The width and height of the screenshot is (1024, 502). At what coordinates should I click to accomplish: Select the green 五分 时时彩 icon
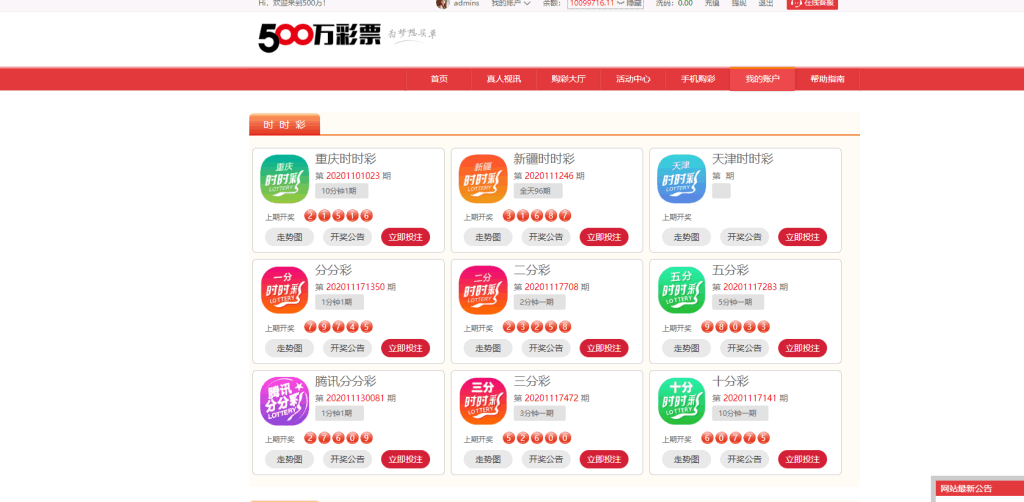pyautogui.click(x=681, y=290)
